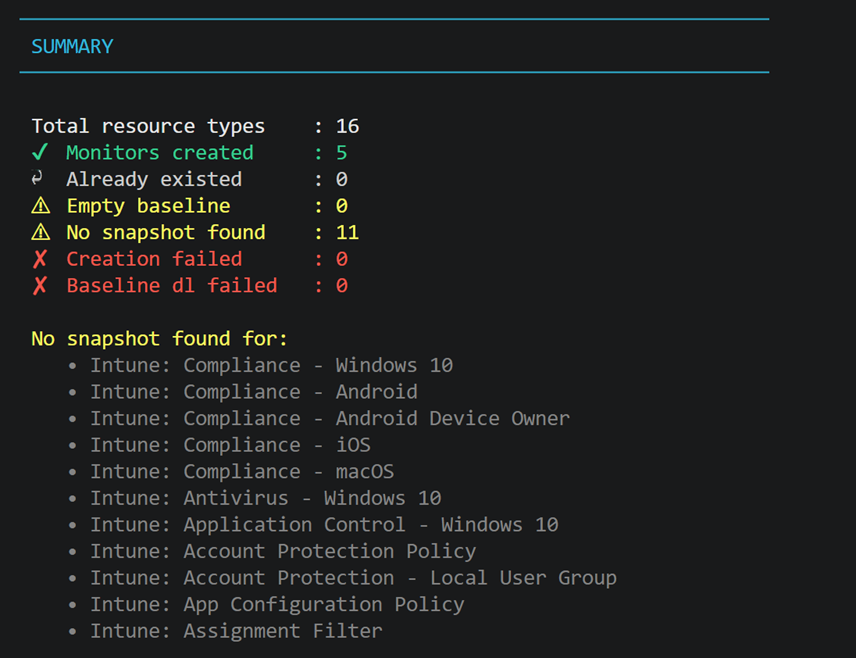Click the 'No snapshot found for:' heading
Image resolution: width=856 pixels, height=658 pixels.
(x=160, y=339)
